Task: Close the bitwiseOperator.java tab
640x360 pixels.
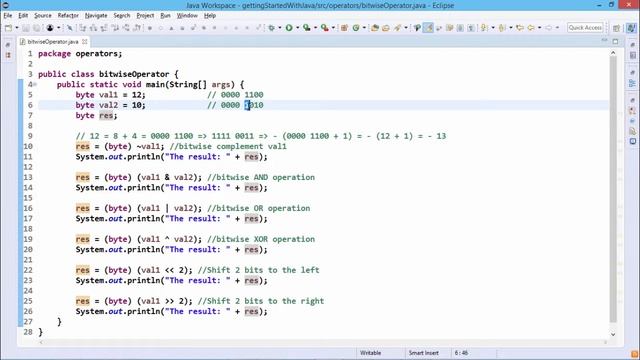Action: 84,42
